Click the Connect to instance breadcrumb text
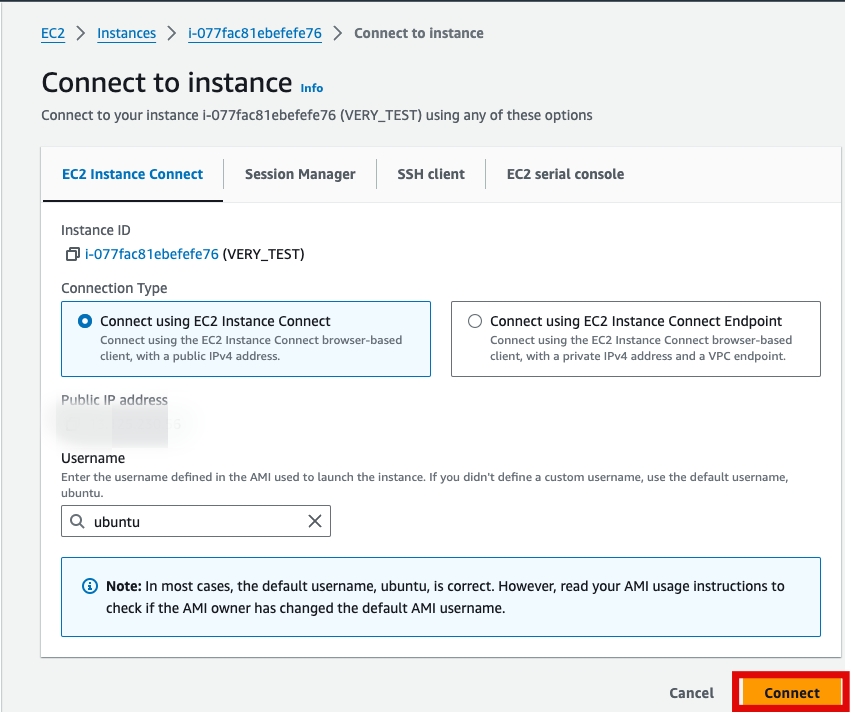 [x=419, y=33]
